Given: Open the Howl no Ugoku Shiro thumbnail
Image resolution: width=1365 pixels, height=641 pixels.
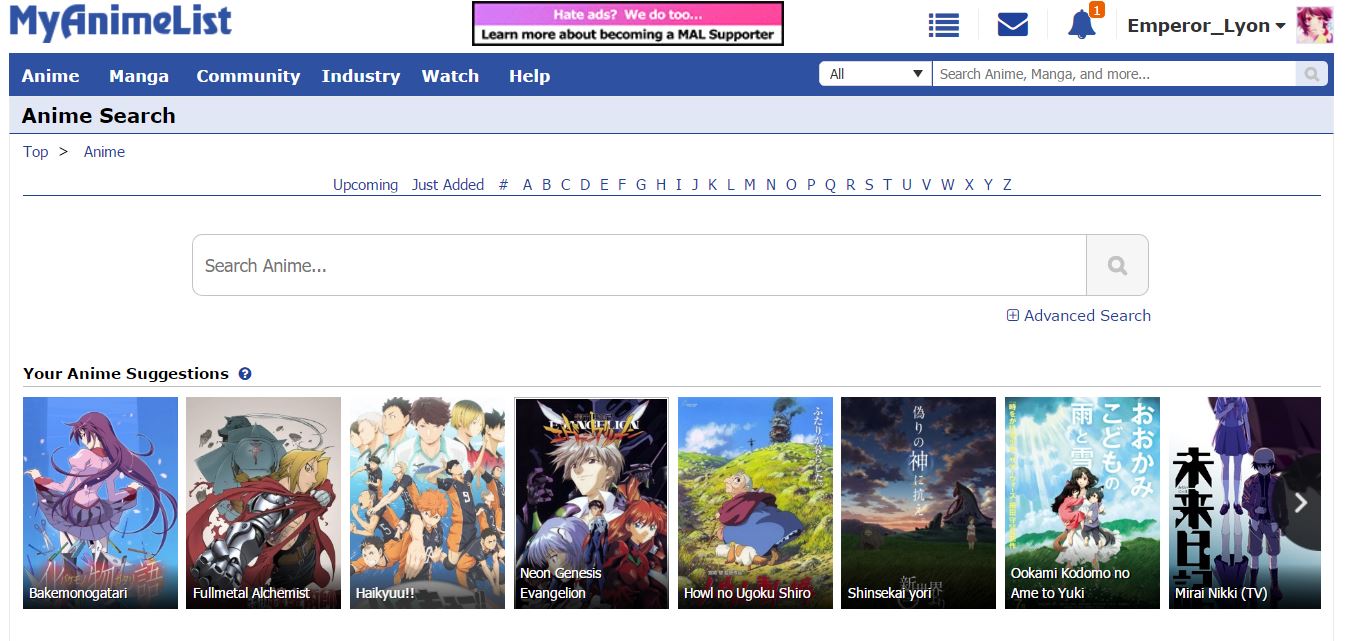Looking at the screenshot, I should (x=755, y=503).
